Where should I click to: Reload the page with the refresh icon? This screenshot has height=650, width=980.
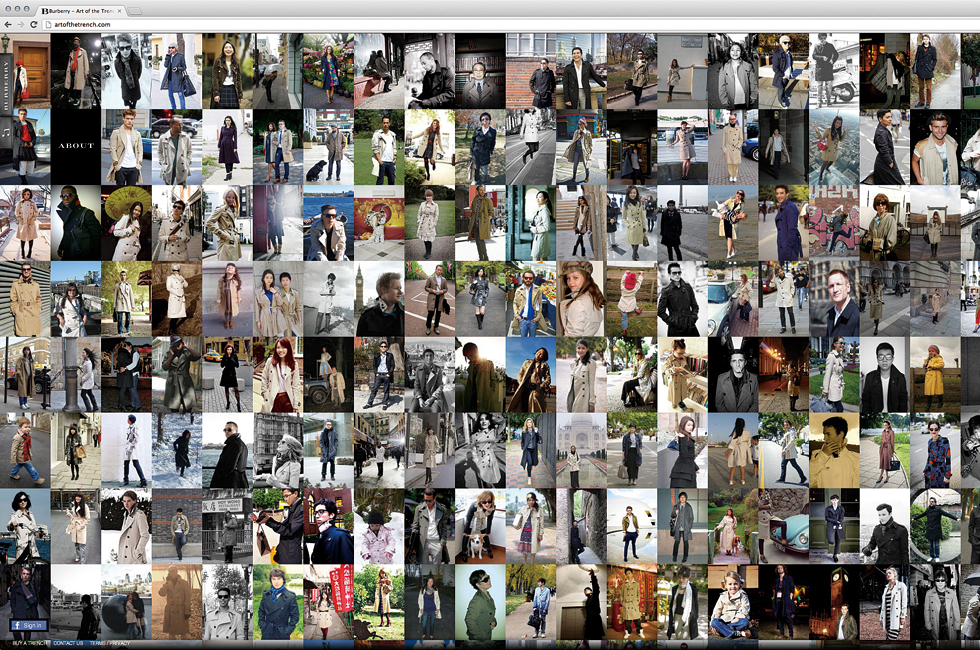coord(34,24)
